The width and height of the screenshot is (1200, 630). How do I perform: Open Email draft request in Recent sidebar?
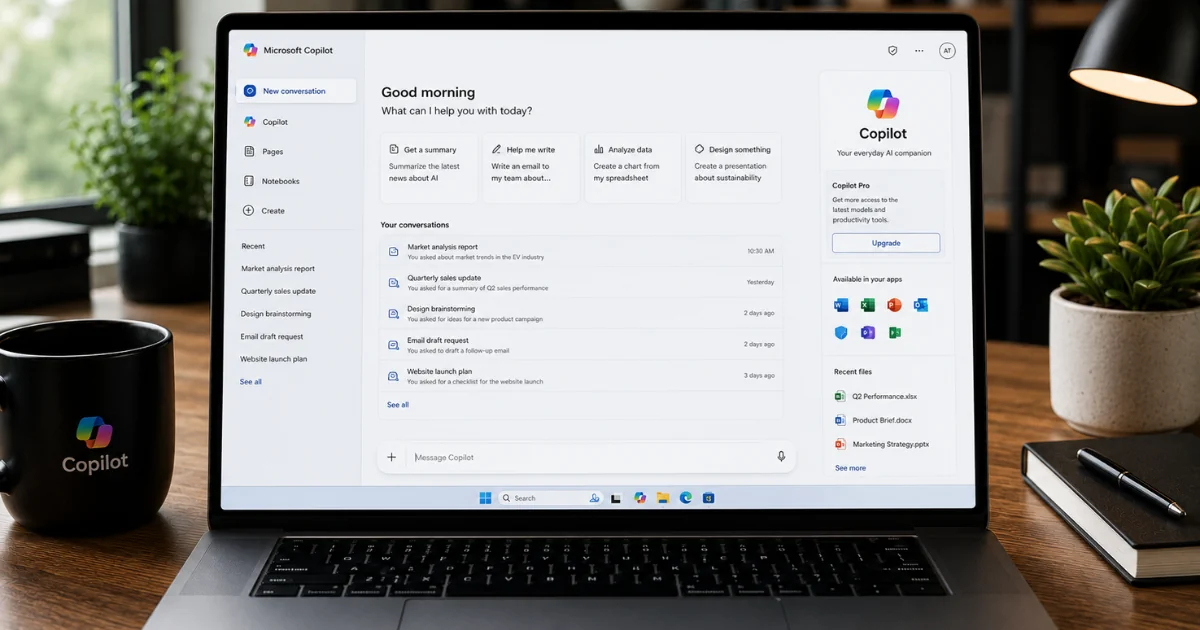(x=272, y=337)
